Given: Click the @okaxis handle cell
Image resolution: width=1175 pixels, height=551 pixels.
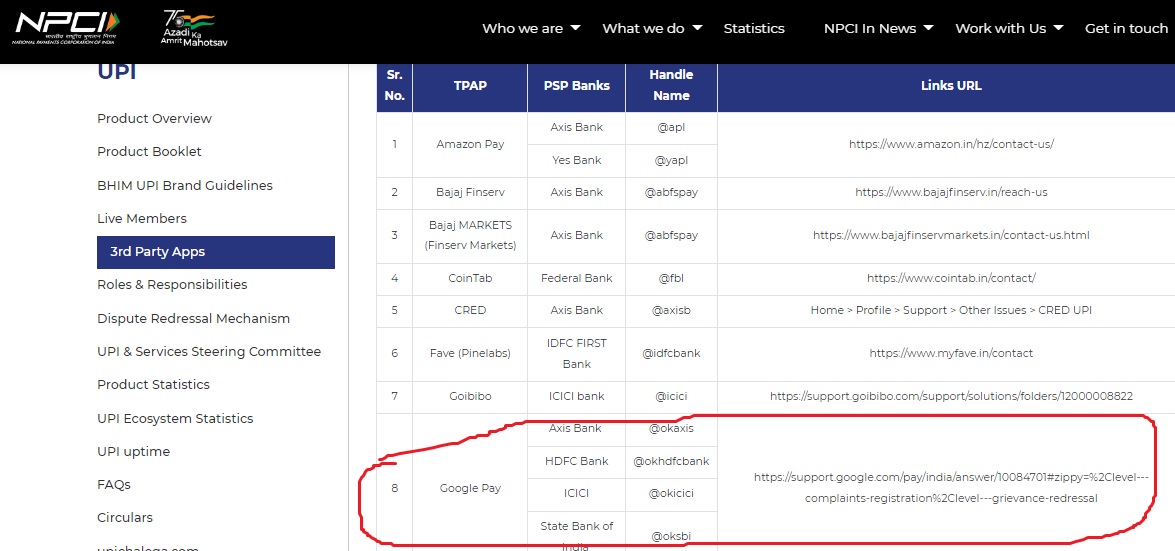Looking at the screenshot, I should coord(671,429).
